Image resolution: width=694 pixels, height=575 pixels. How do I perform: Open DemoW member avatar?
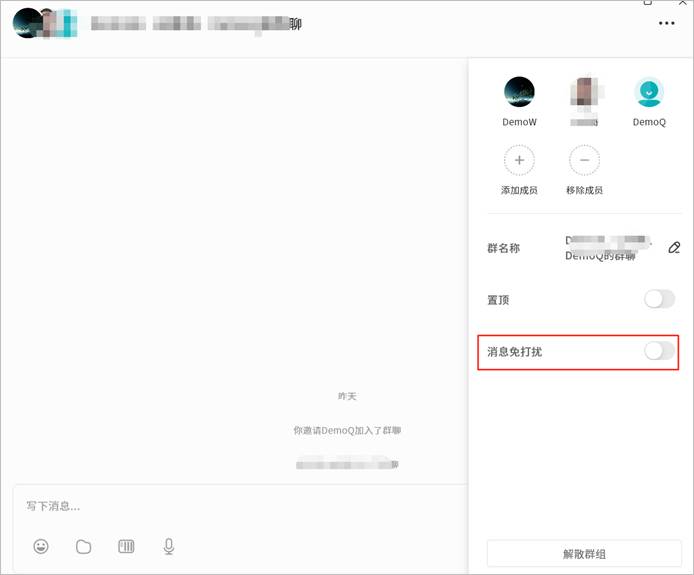[x=519, y=92]
